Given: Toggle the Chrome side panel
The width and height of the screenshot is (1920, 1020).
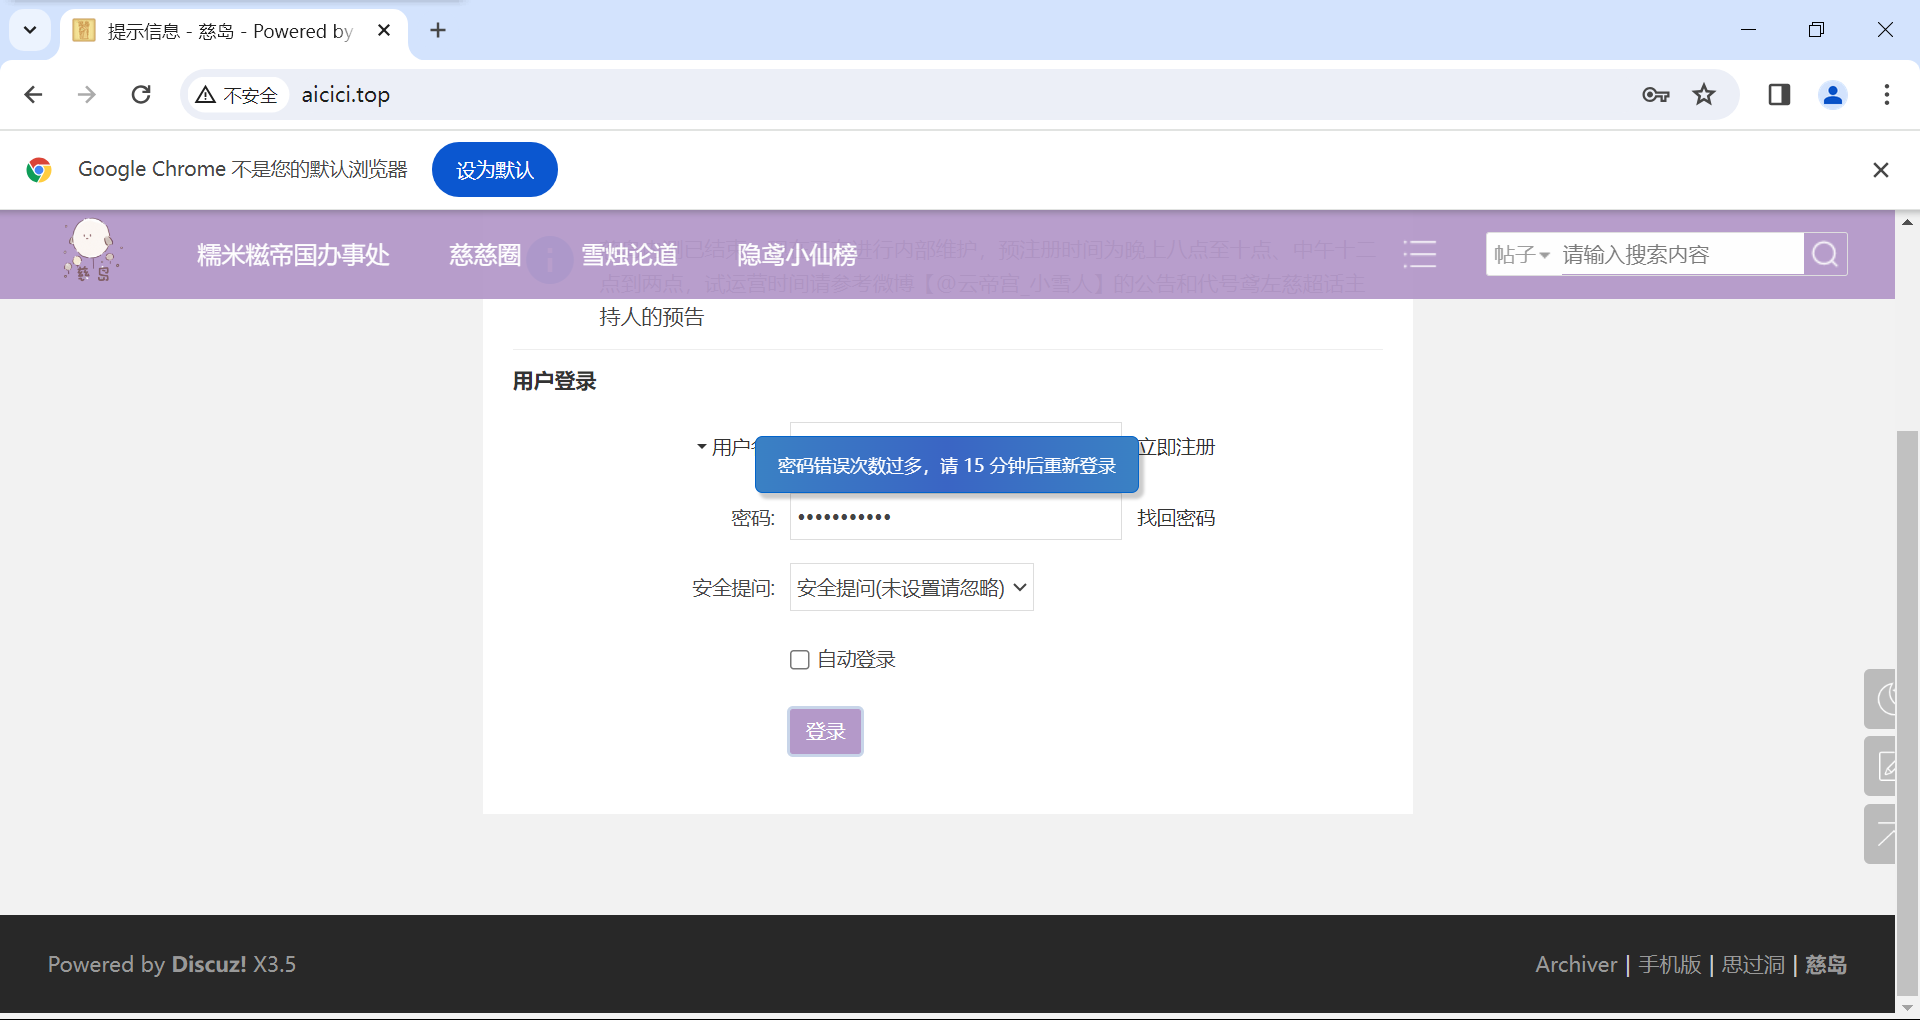Looking at the screenshot, I should click(x=1779, y=95).
